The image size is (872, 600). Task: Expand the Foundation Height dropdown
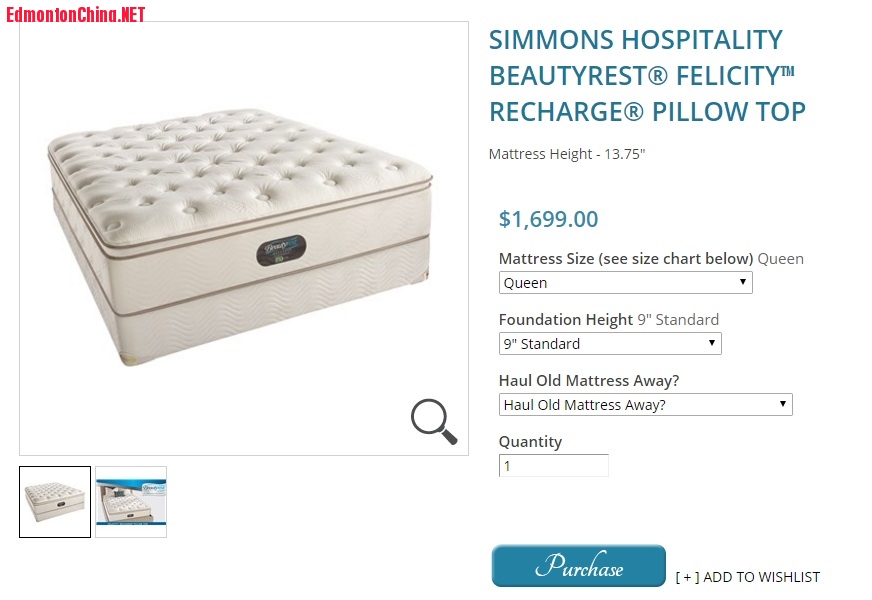coord(610,344)
